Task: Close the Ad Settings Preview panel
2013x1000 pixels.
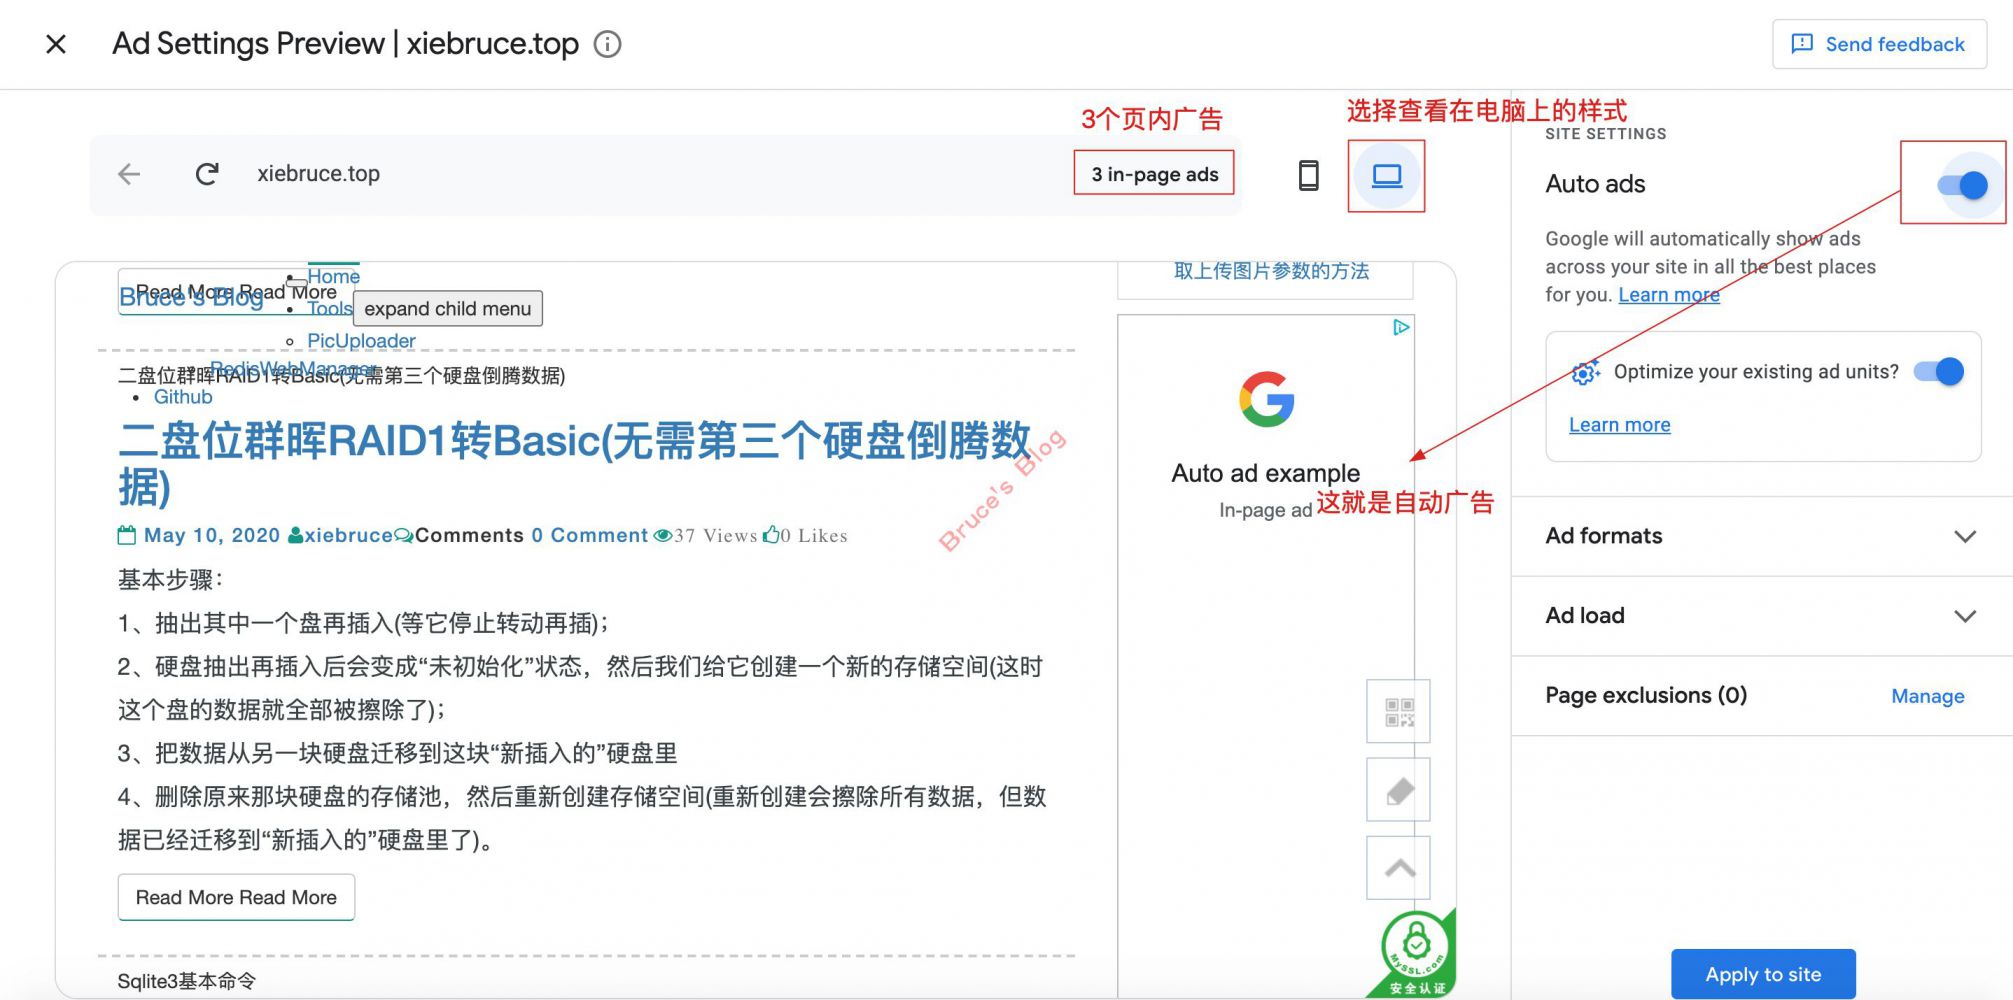Action: 56,44
